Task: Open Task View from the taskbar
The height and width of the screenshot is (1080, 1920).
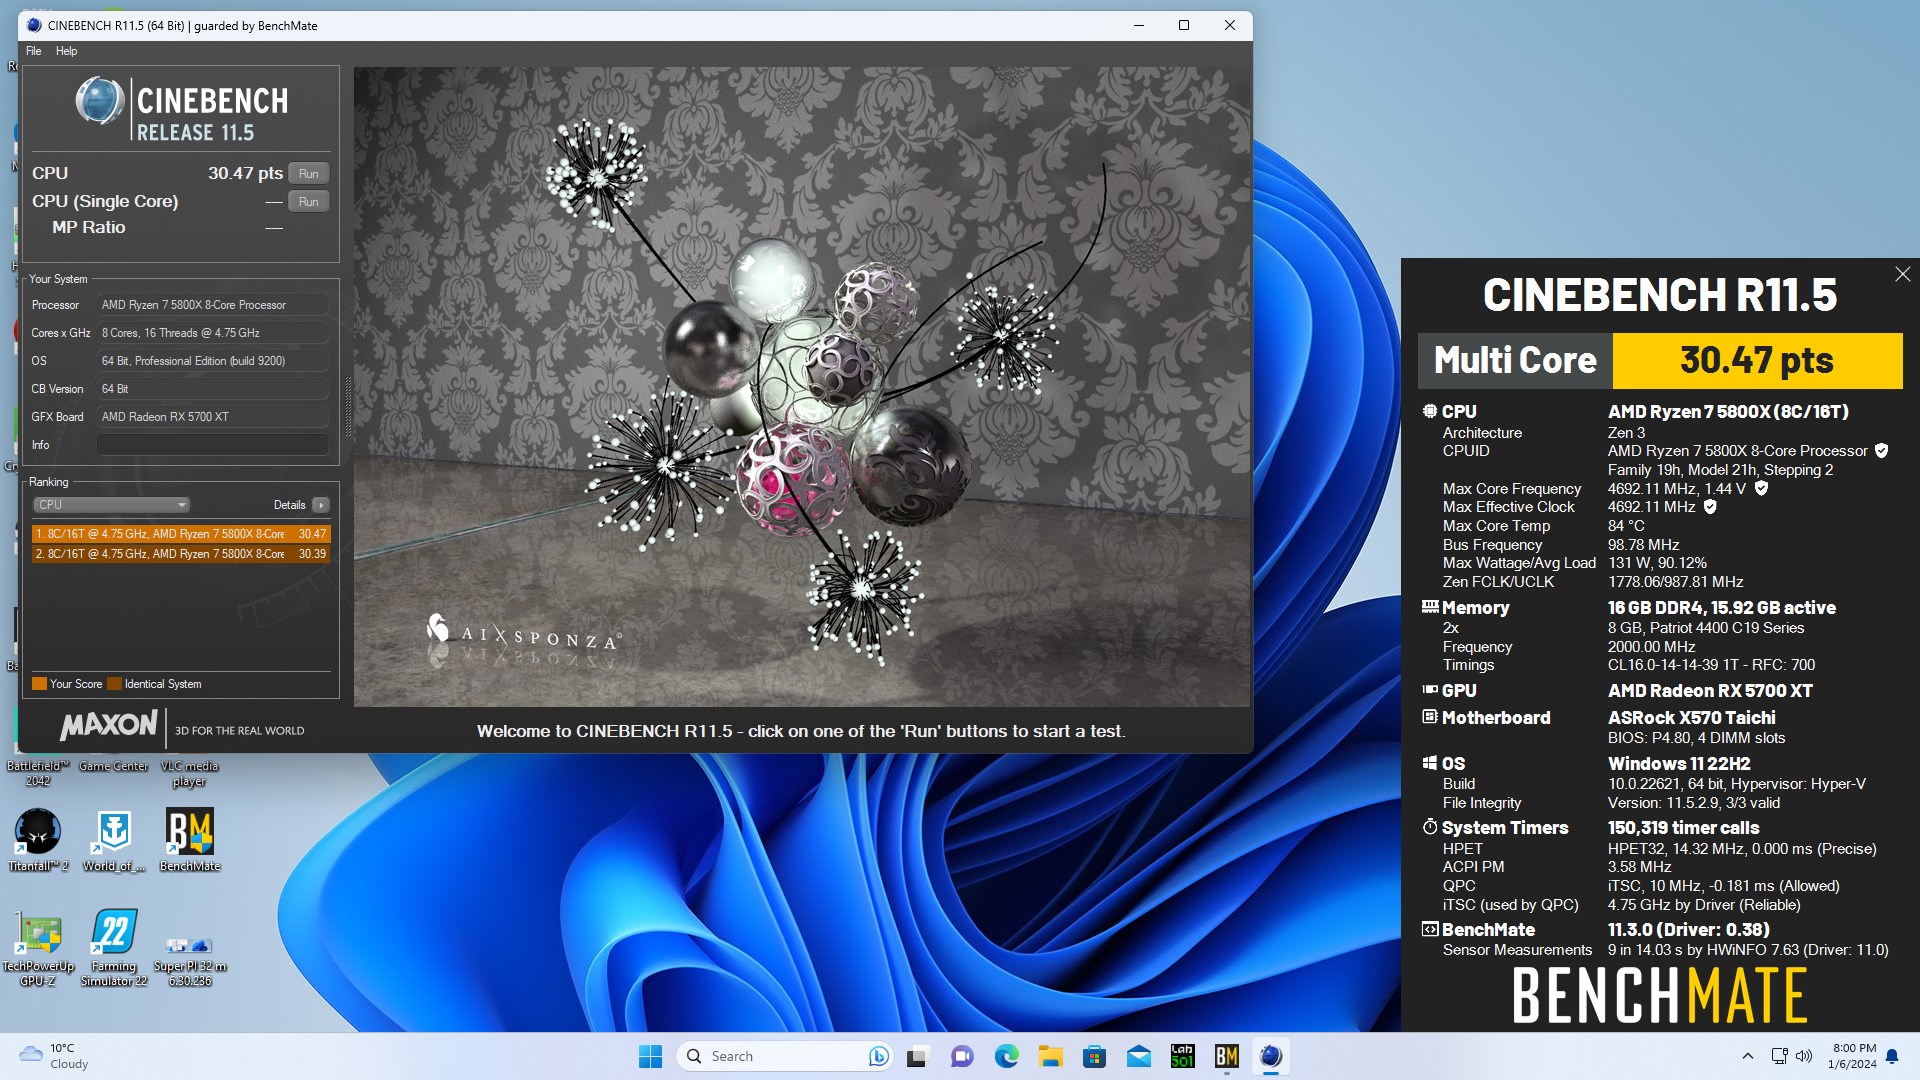Action: coord(917,1056)
